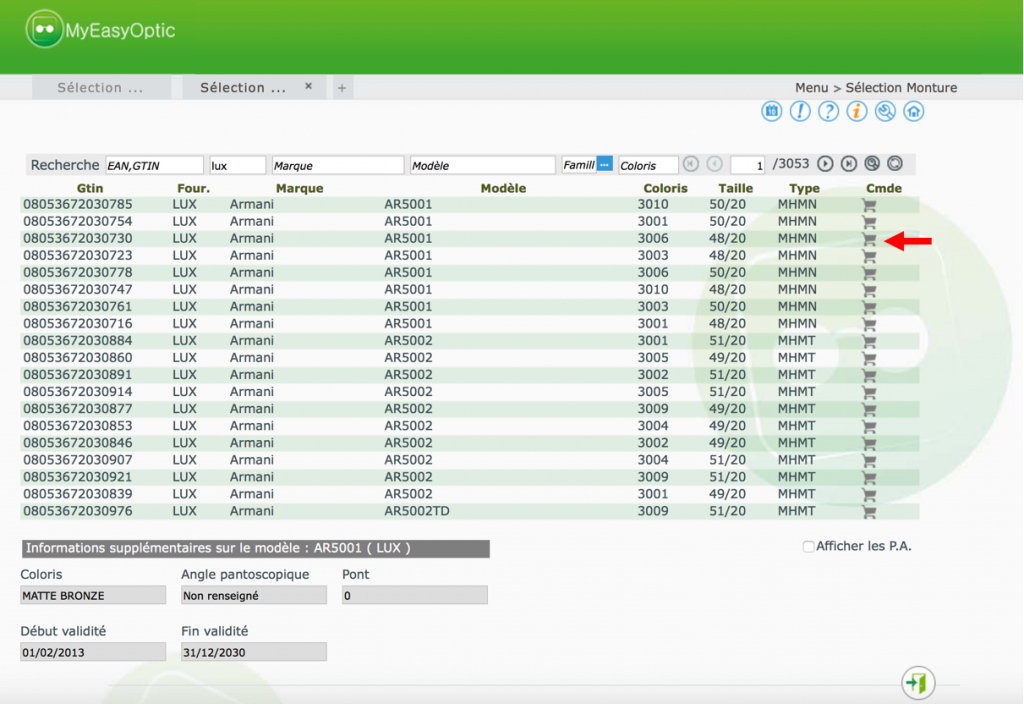Viewport: 1024px width, 704px height.
Task: Focus the Marque search field
Action: tap(338, 165)
